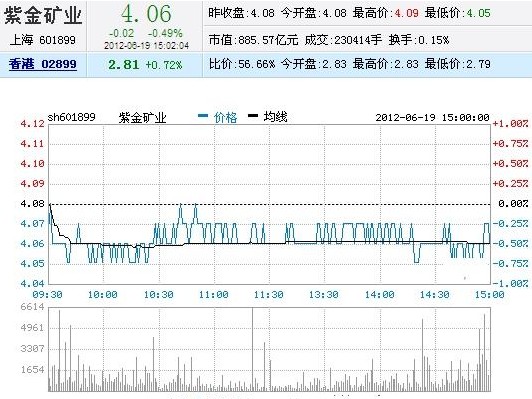Click the blue 价格 legend marker
This screenshot has width=532, height=399.
coord(203,116)
